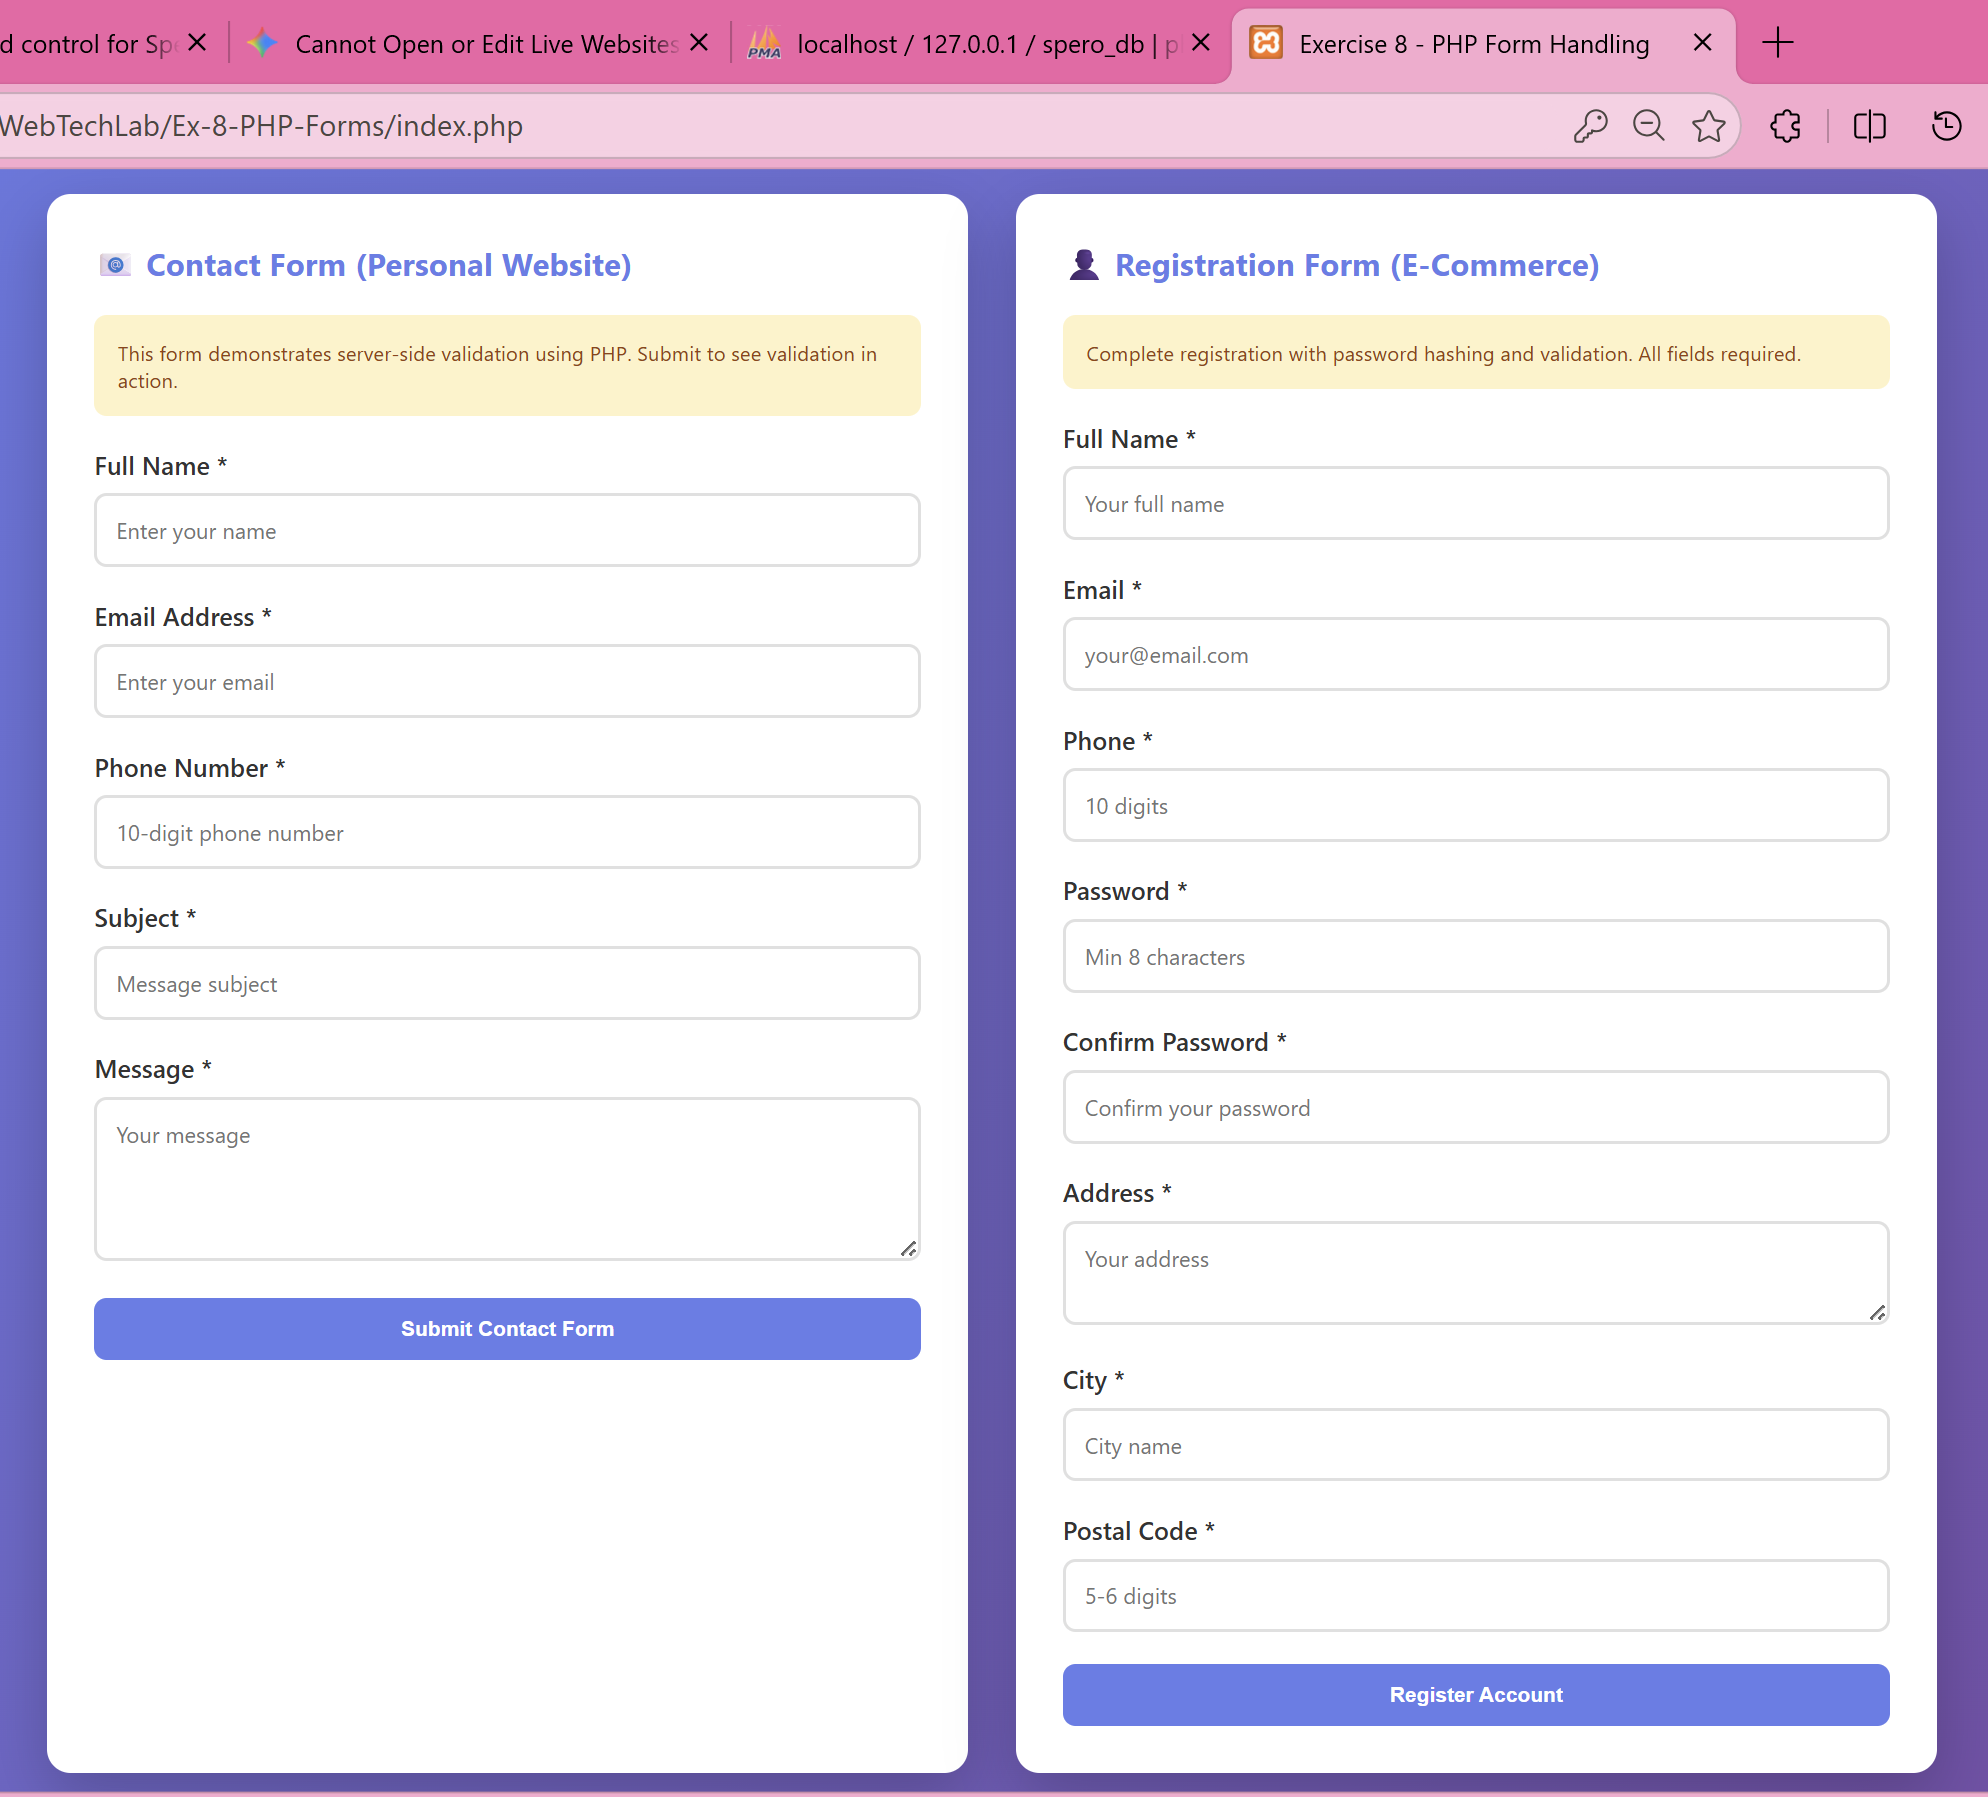Click the Min 8 characters password field
The width and height of the screenshot is (1988, 1797).
[x=1475, y=957]
